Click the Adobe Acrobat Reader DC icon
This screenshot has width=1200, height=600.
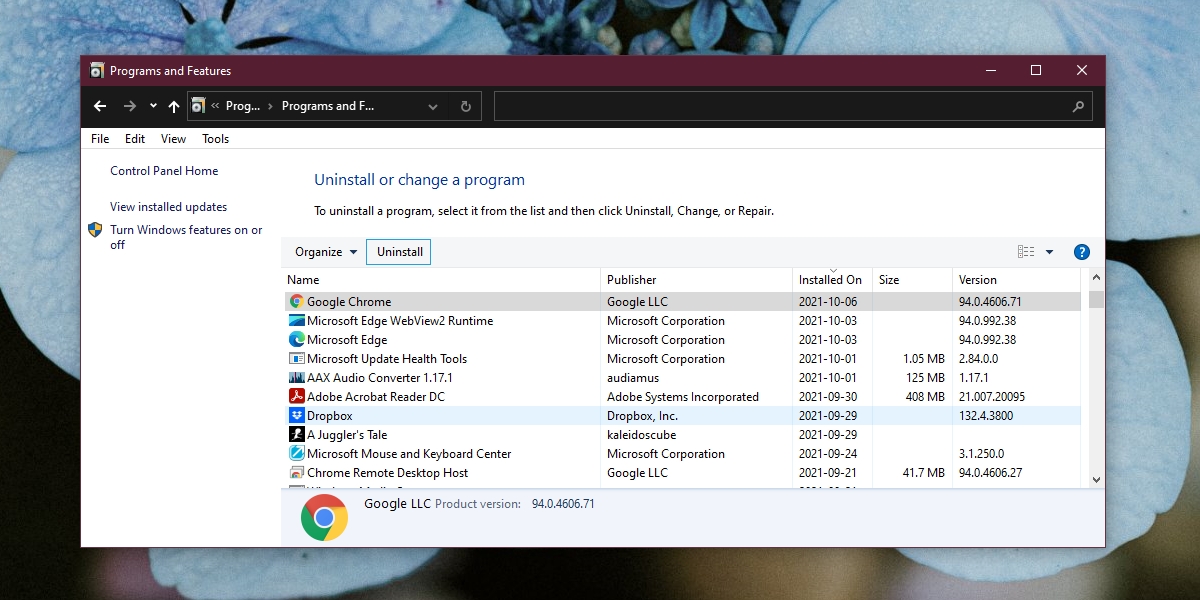coord(296,397)
